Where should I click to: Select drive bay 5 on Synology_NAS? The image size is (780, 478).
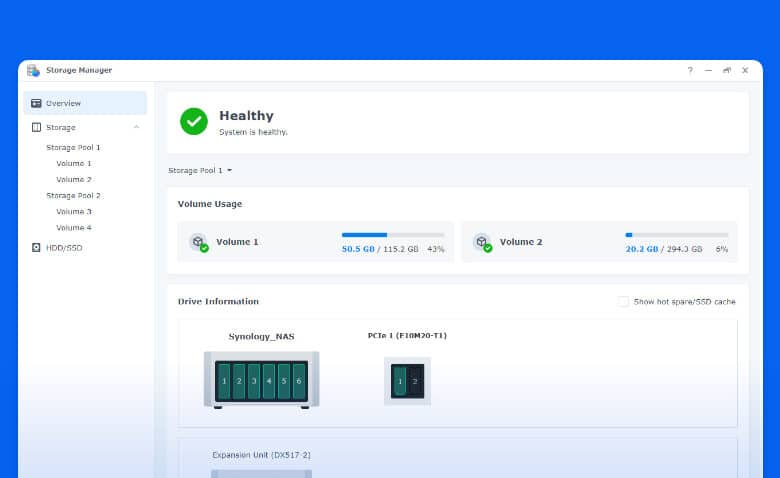point(284,381)
